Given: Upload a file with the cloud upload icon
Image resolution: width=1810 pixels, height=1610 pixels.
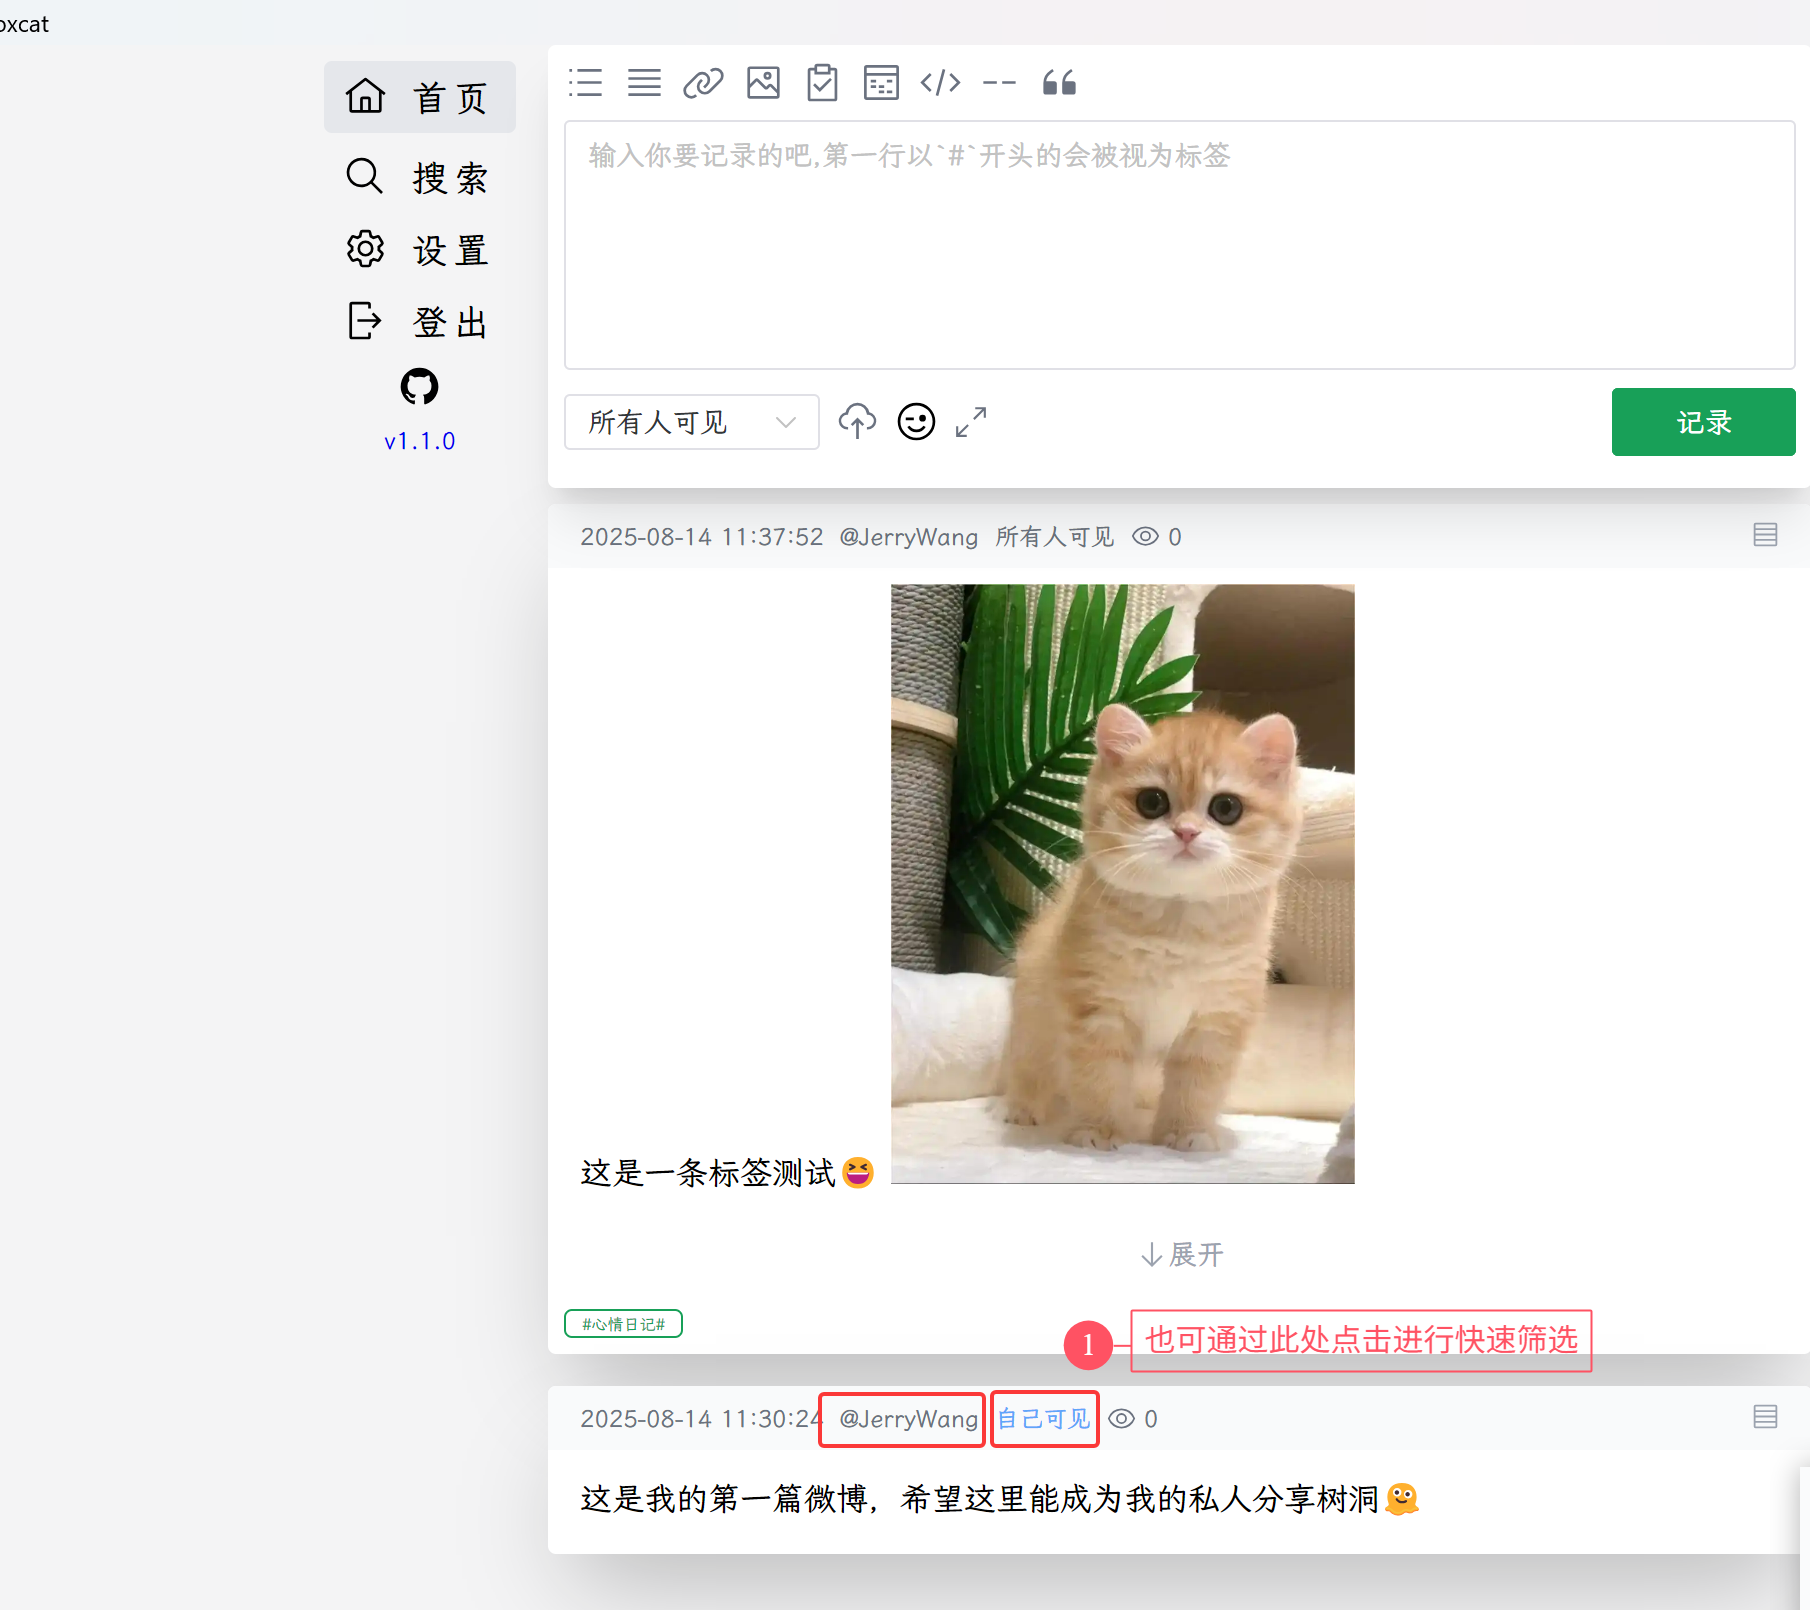Looking at the screenshot, I should 857,422.
